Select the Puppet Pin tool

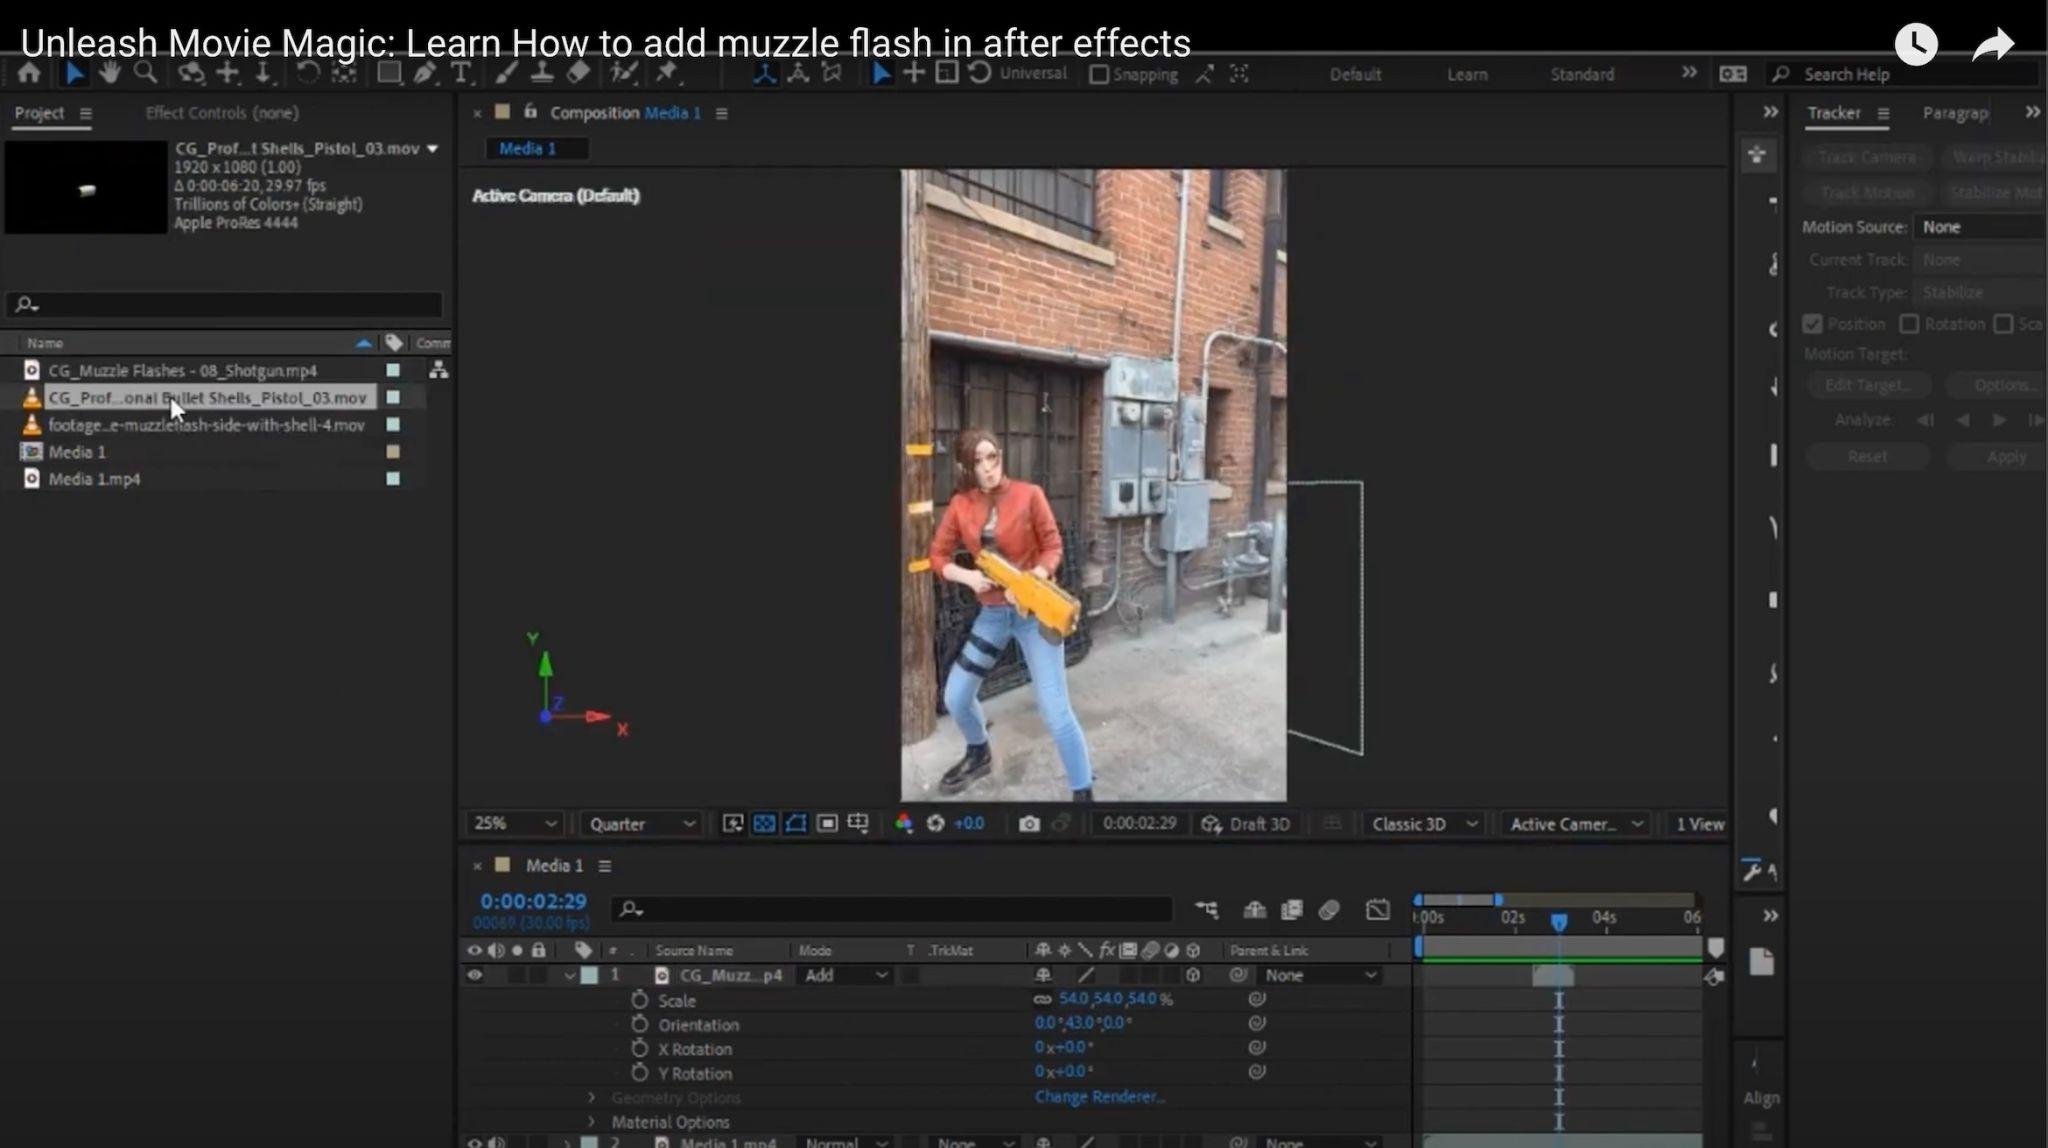[x=666, y=73]
